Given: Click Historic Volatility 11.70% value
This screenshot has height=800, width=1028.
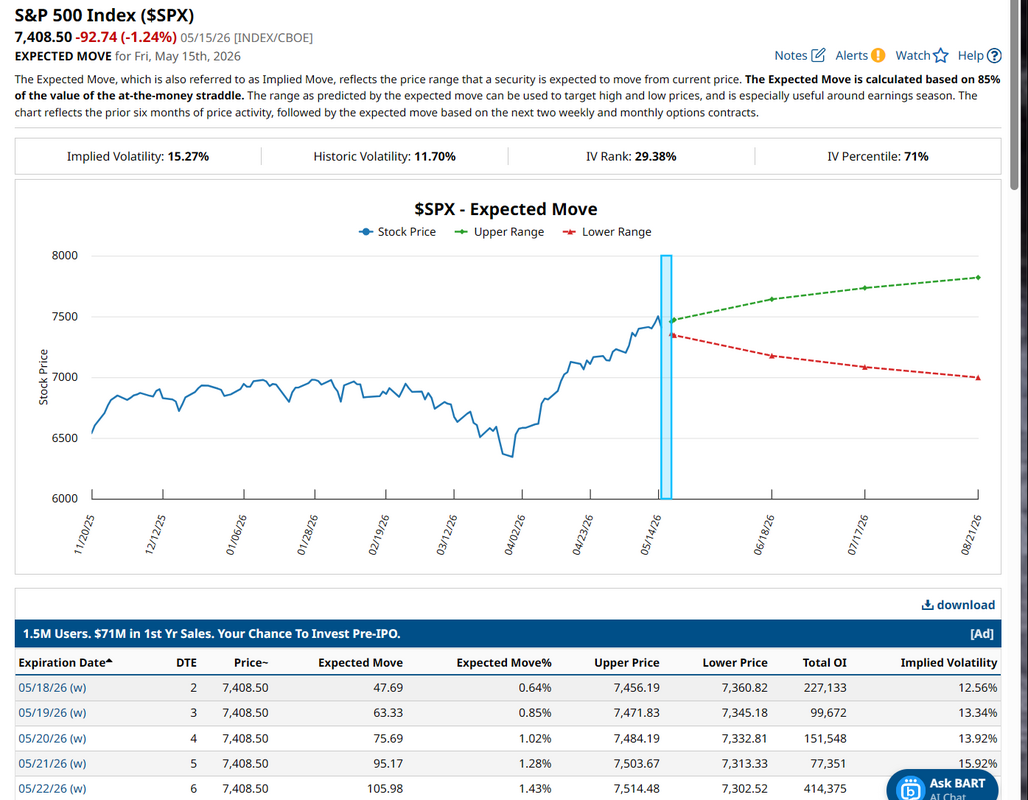Looking at the screenshot, I should pos(435,157).
